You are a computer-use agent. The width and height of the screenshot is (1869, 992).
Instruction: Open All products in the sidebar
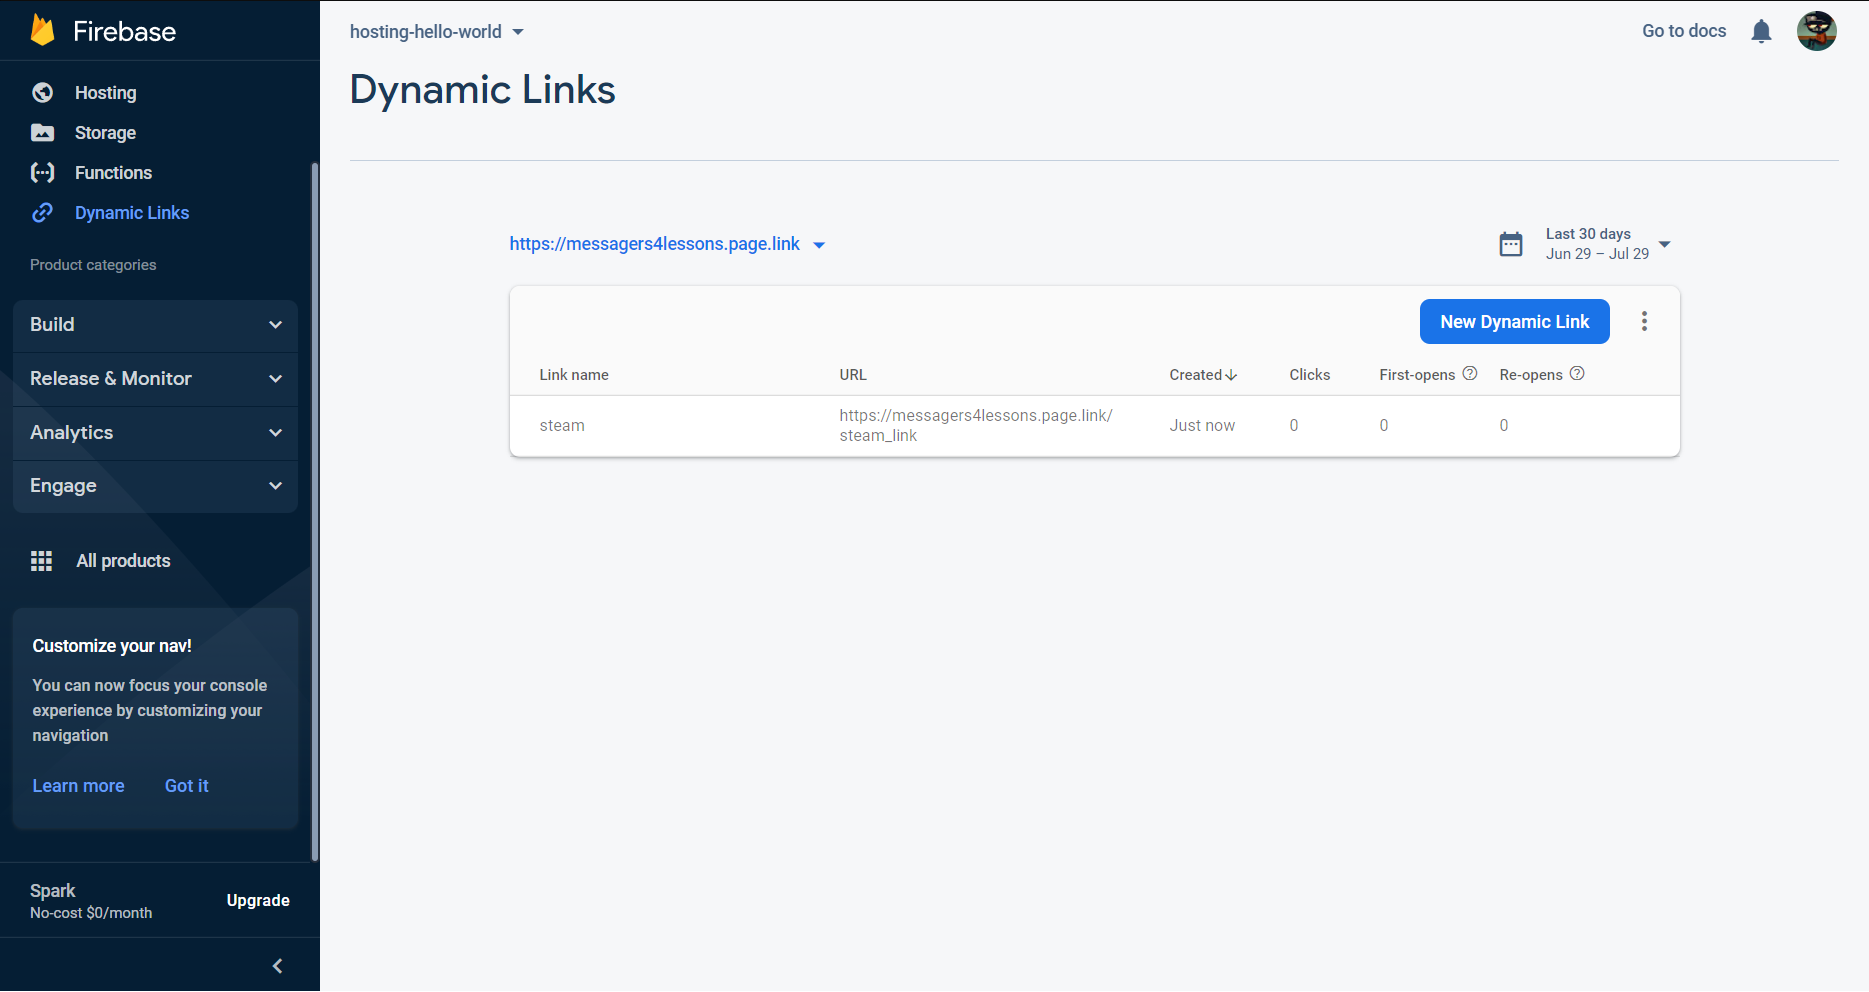(123, 561)
